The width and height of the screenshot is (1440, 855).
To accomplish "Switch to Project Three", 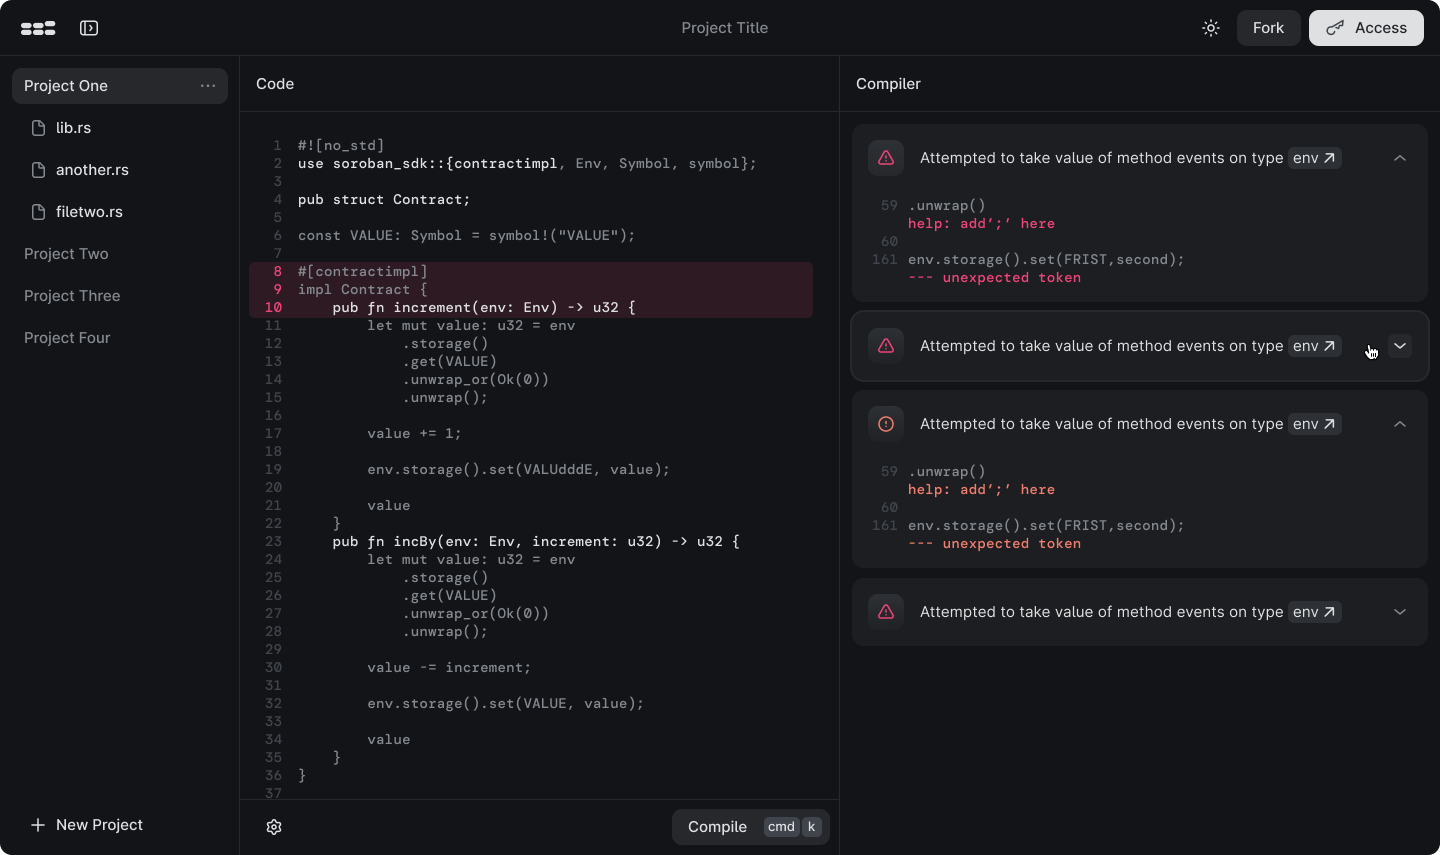I will point(72,296).
